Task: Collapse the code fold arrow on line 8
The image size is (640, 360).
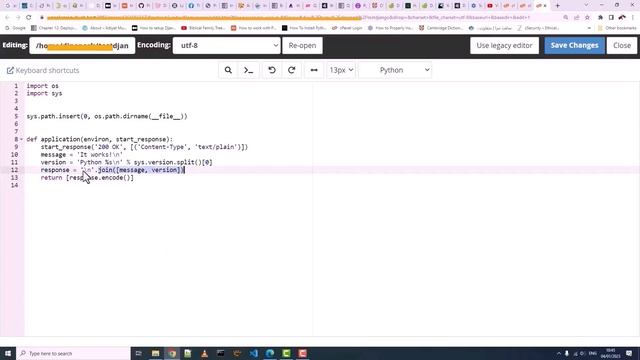Action: (22, 140)
